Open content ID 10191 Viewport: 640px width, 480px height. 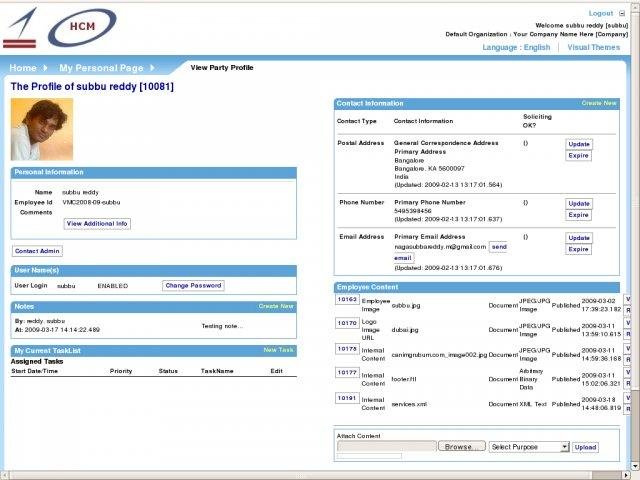point(347,398)
